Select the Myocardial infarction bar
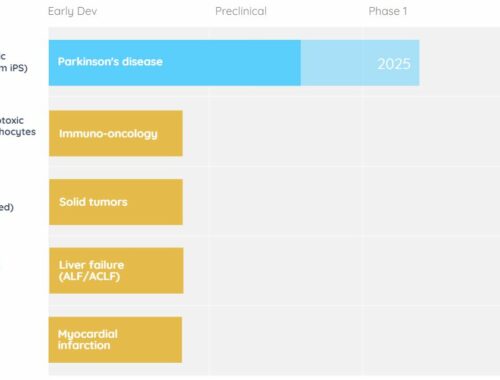This screenshot has height=380, width=500. point(115,340)
